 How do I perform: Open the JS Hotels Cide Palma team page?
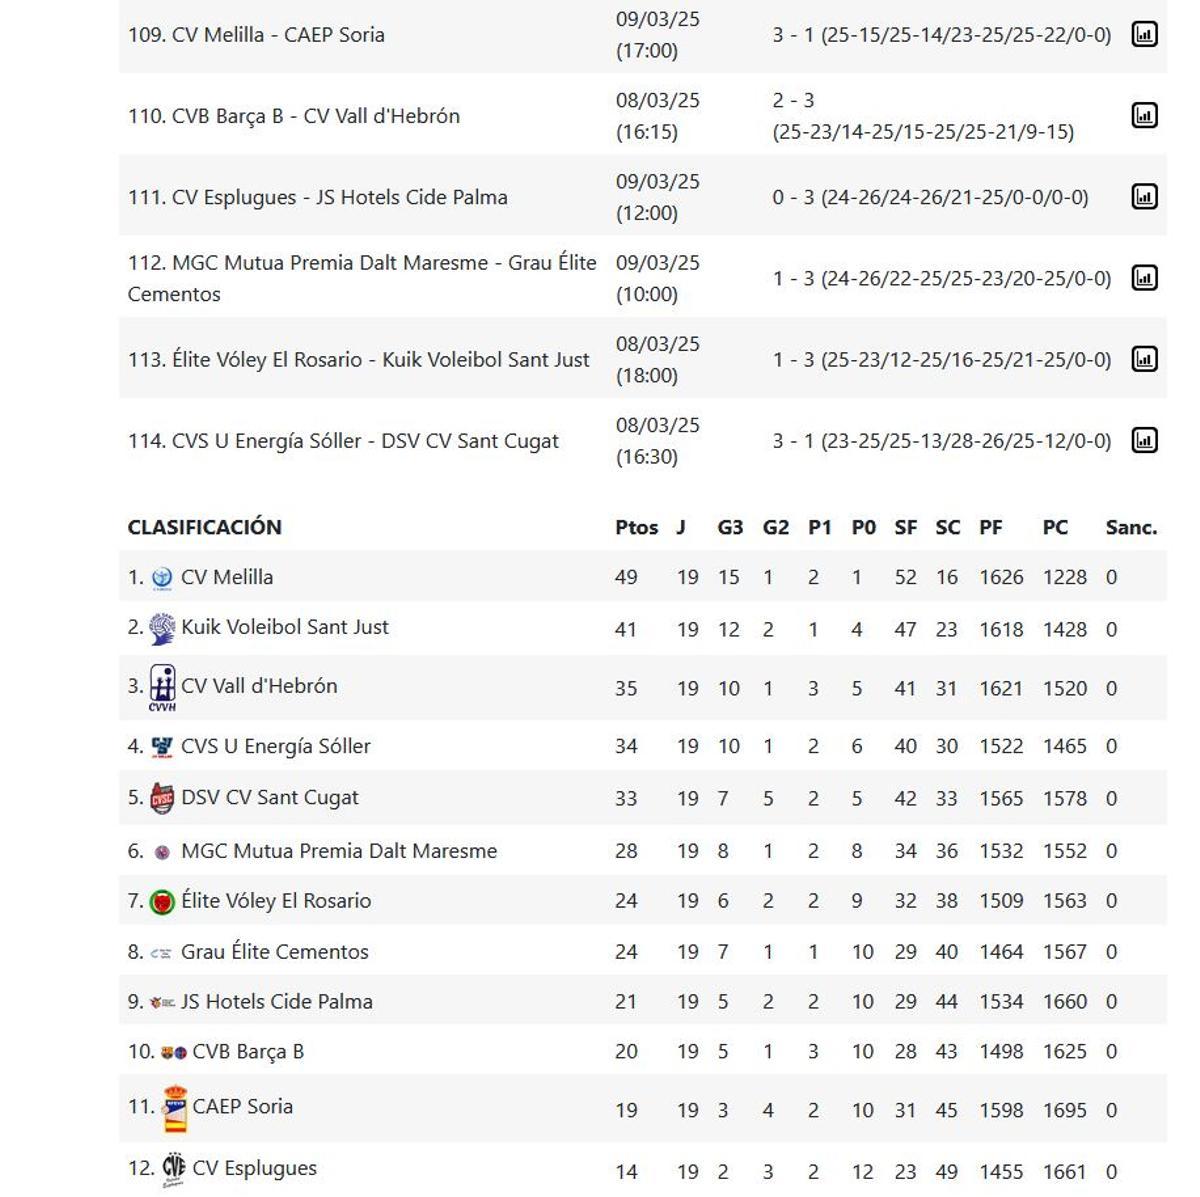coord(277,1000)
